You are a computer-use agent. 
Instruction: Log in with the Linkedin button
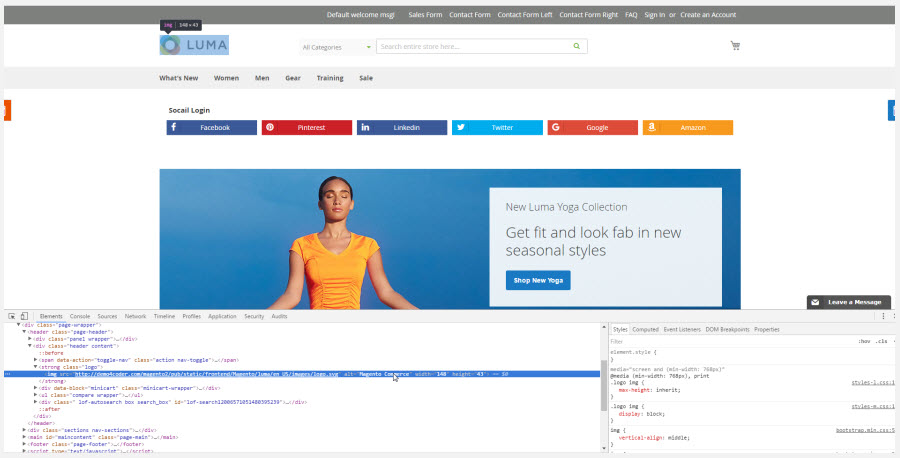402,127
